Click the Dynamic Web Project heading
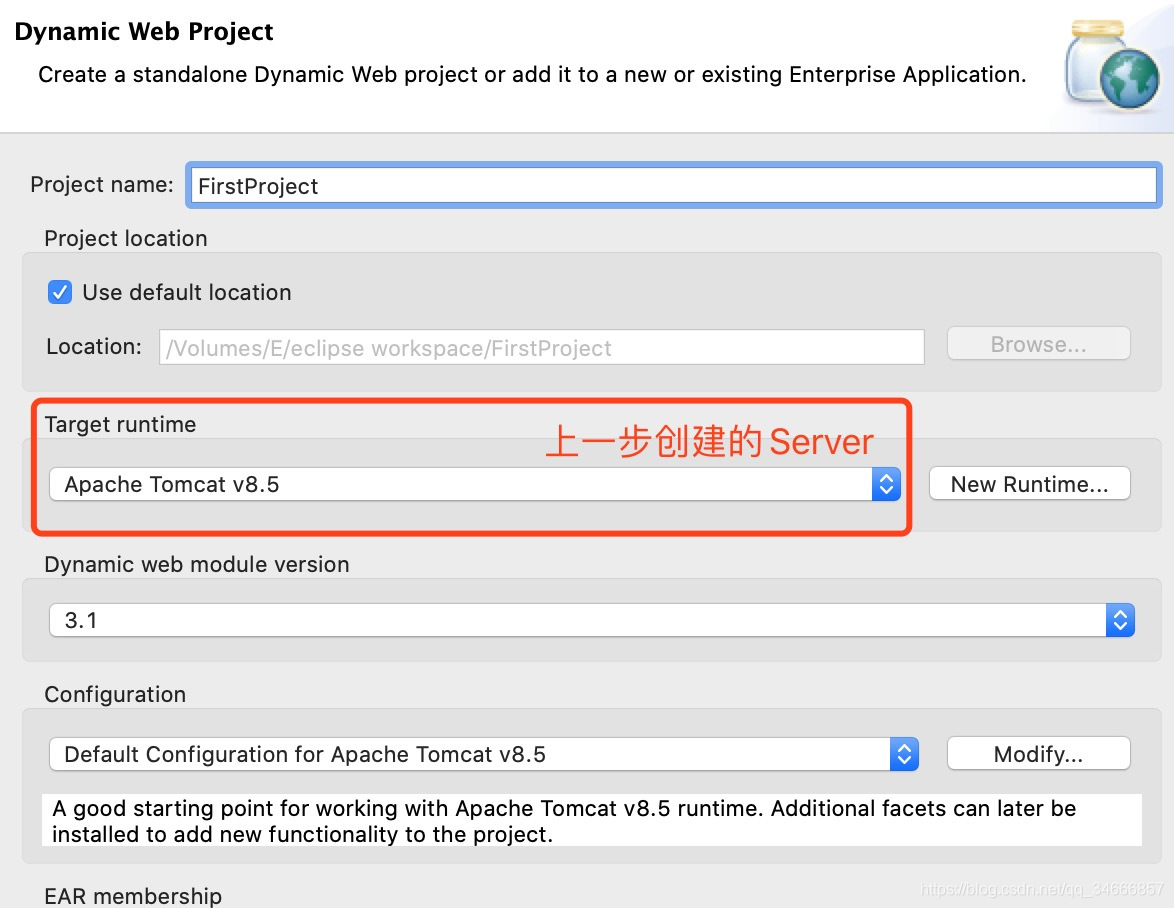The height and width of the screenshot is (908, 1174). (144, 31)
